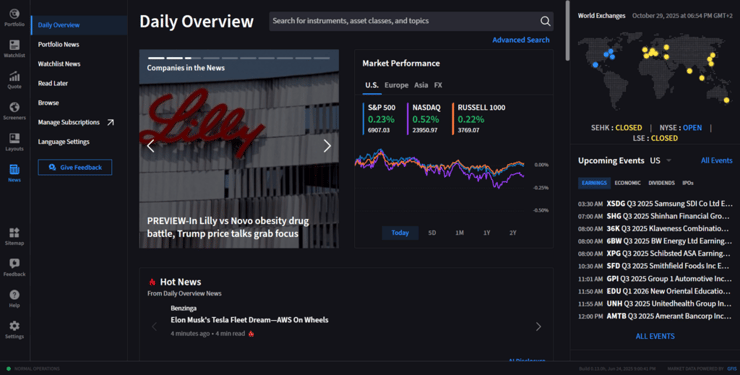Screen dimensions: 740x375
Task: Click the ALL EVENTS link below events list
Action: 655,336
